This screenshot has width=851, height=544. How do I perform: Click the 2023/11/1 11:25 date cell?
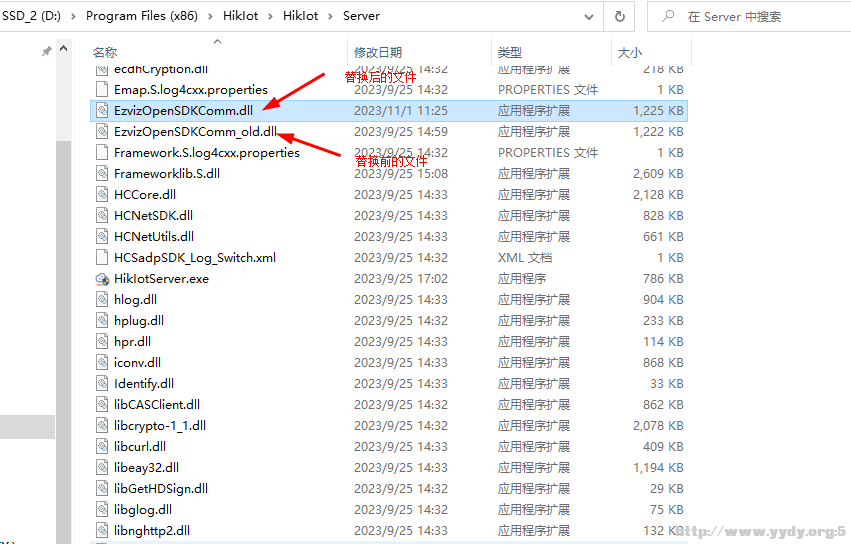pyautogui.click(x=401, y=111)
